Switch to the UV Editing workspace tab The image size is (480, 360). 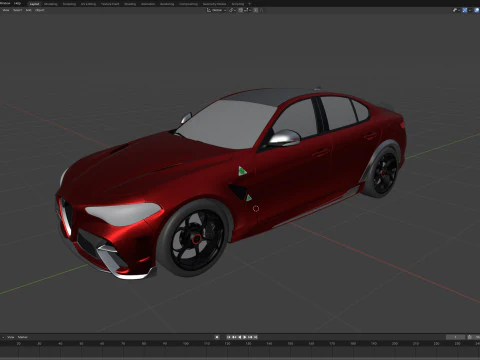(88, 4)
